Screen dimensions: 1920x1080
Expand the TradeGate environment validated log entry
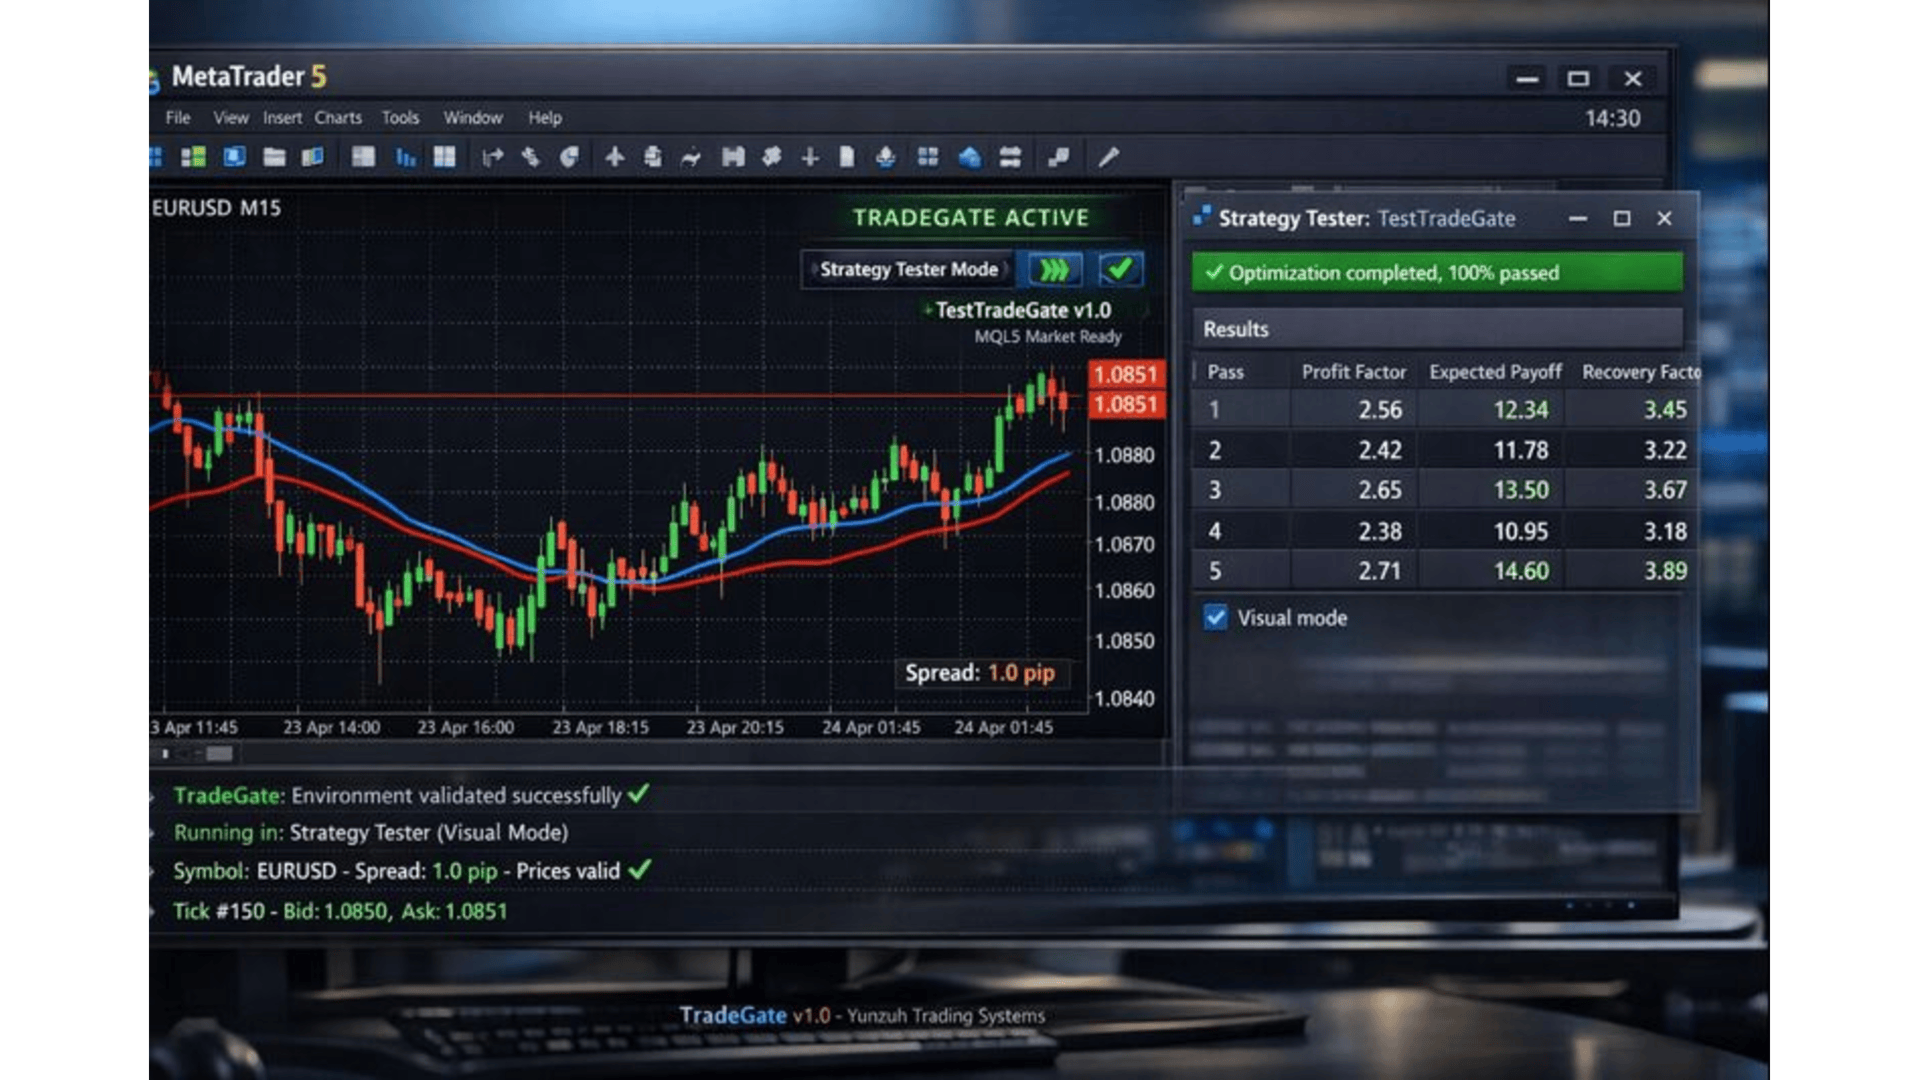click(152, 797)
